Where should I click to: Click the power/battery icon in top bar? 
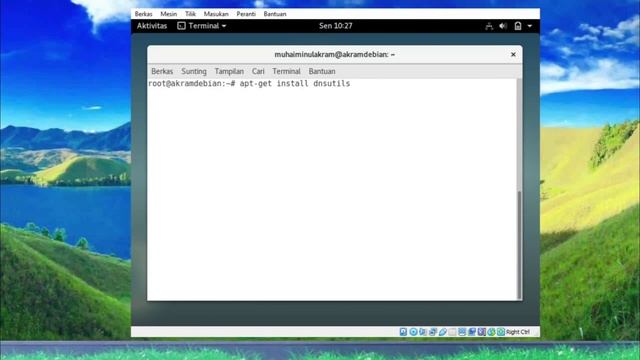tap(518, 26)
